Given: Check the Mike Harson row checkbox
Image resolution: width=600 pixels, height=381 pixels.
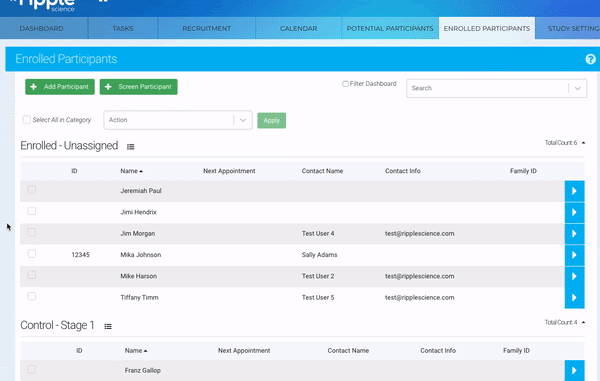Looking at the screenshot, I should 32,275.
